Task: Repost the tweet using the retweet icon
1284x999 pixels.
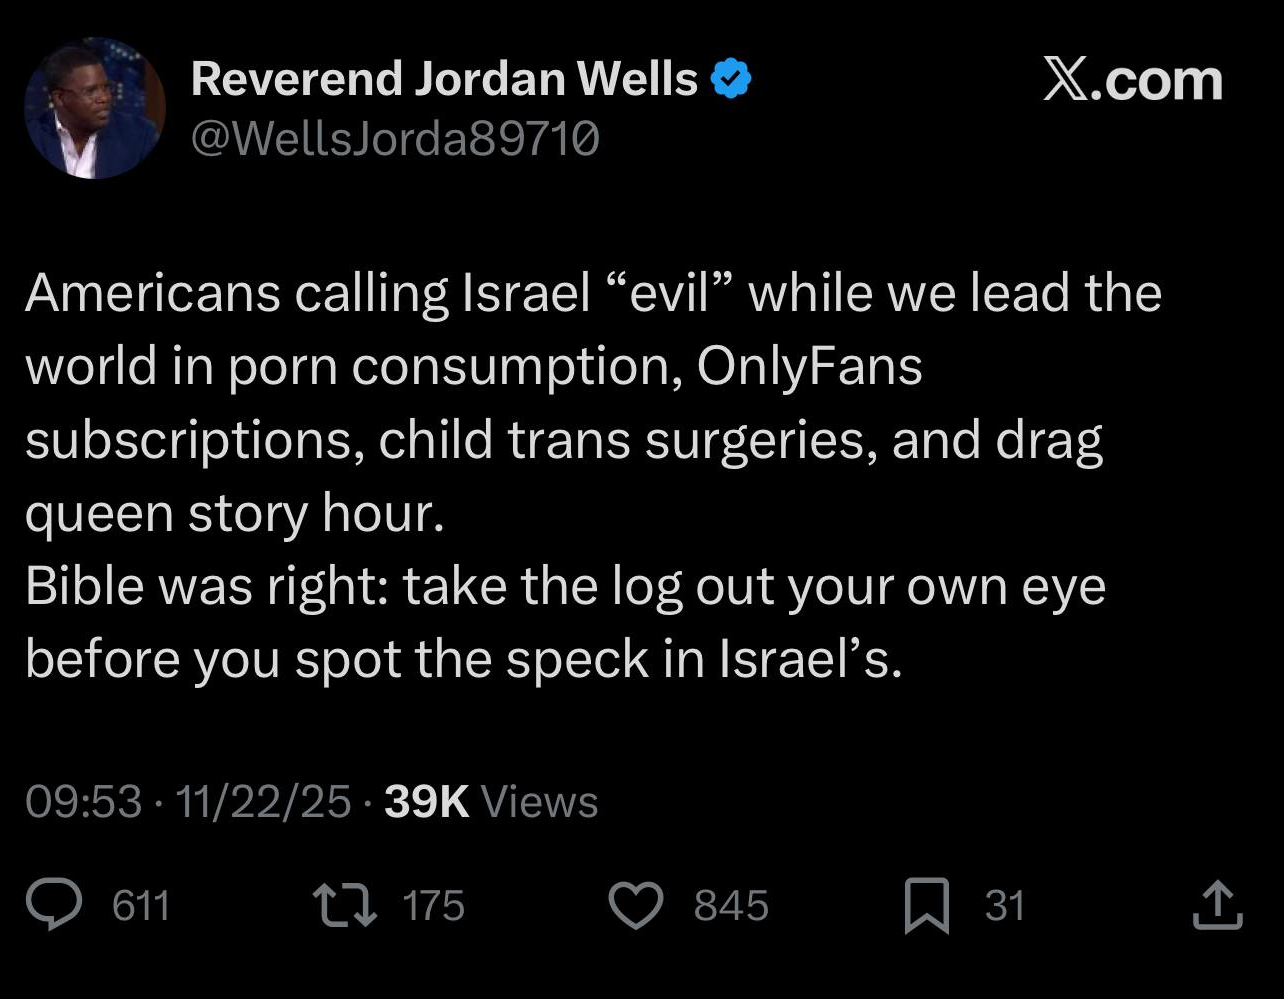Action: [346, 906]
